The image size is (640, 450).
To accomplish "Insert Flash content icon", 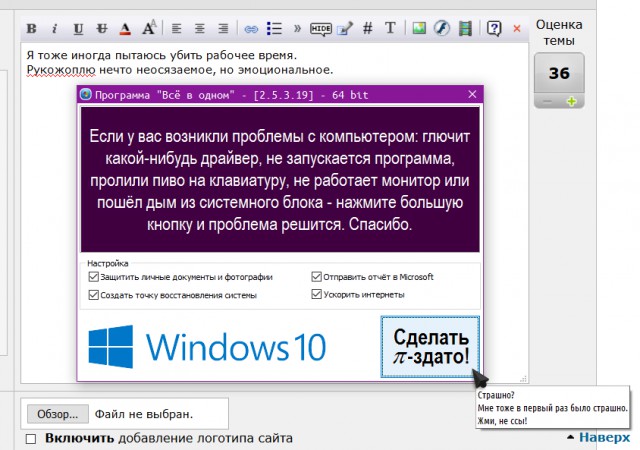I will point(442,28).
